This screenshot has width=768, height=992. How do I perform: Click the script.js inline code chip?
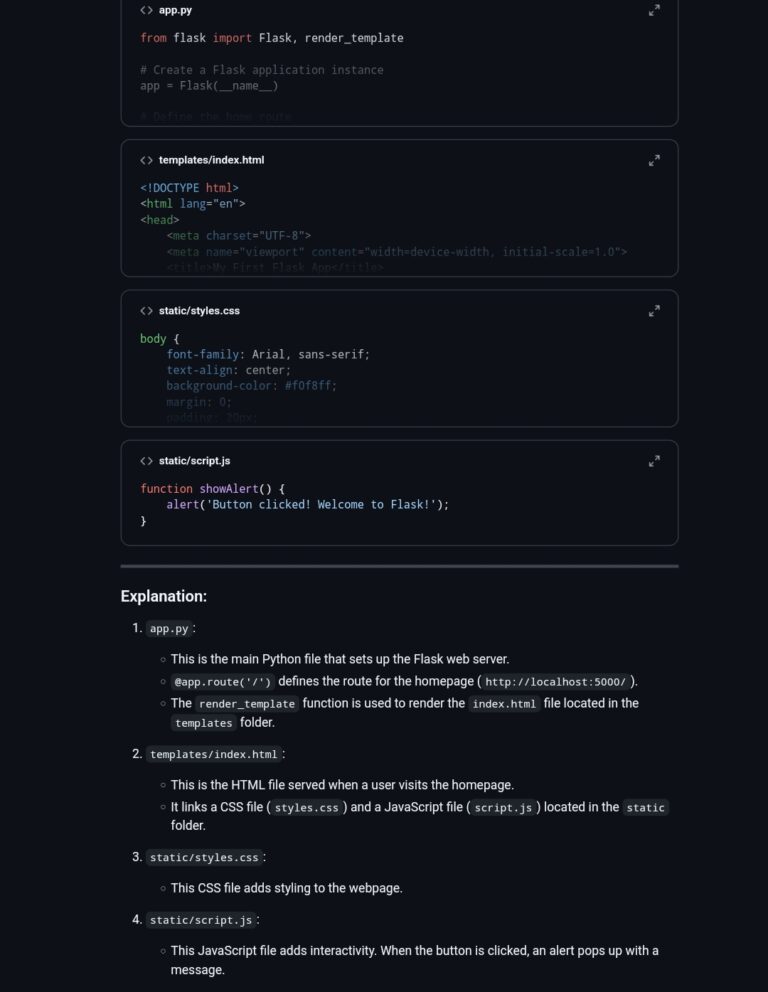(x=503, y=807)
